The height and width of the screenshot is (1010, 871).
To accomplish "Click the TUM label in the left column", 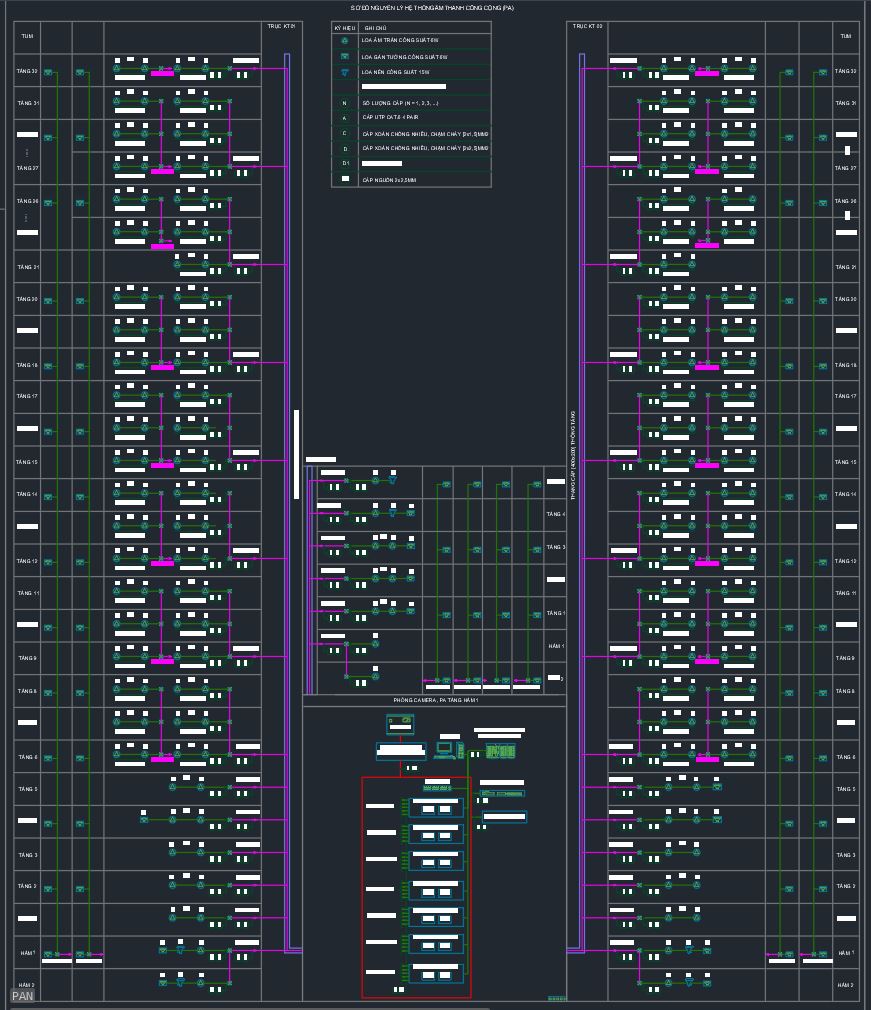I will point(27,36).
